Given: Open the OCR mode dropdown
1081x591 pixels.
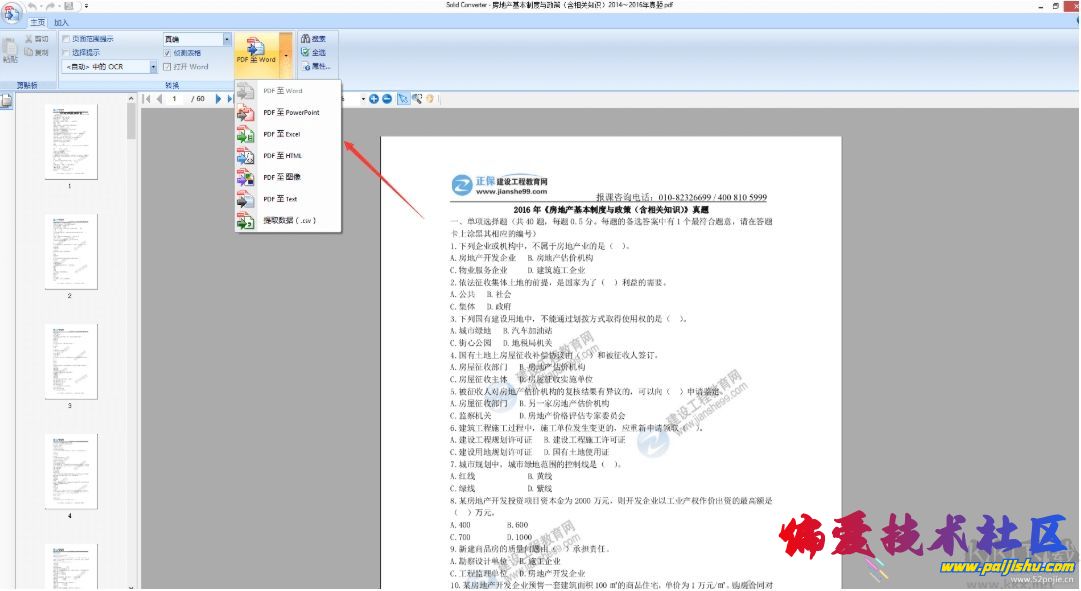Looking at the screenshot, I should coord(154,67).
